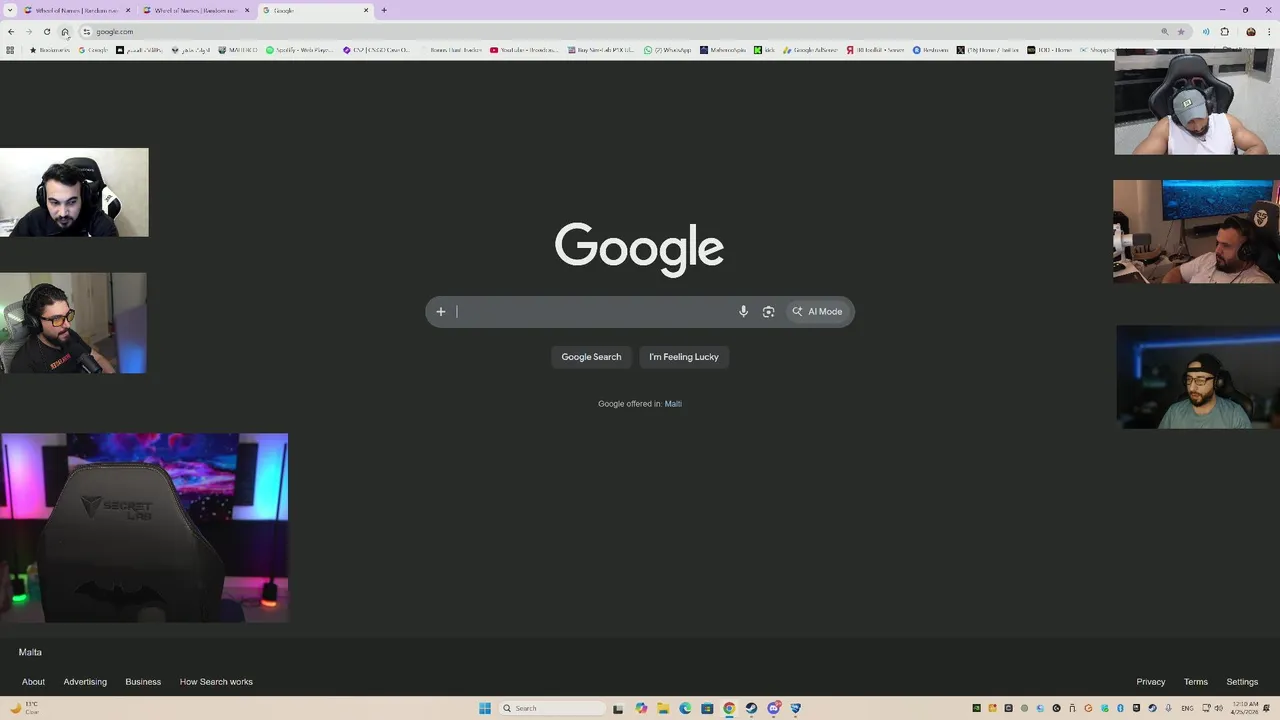
Task: Open the Terms footer link
Action: 1196,682
